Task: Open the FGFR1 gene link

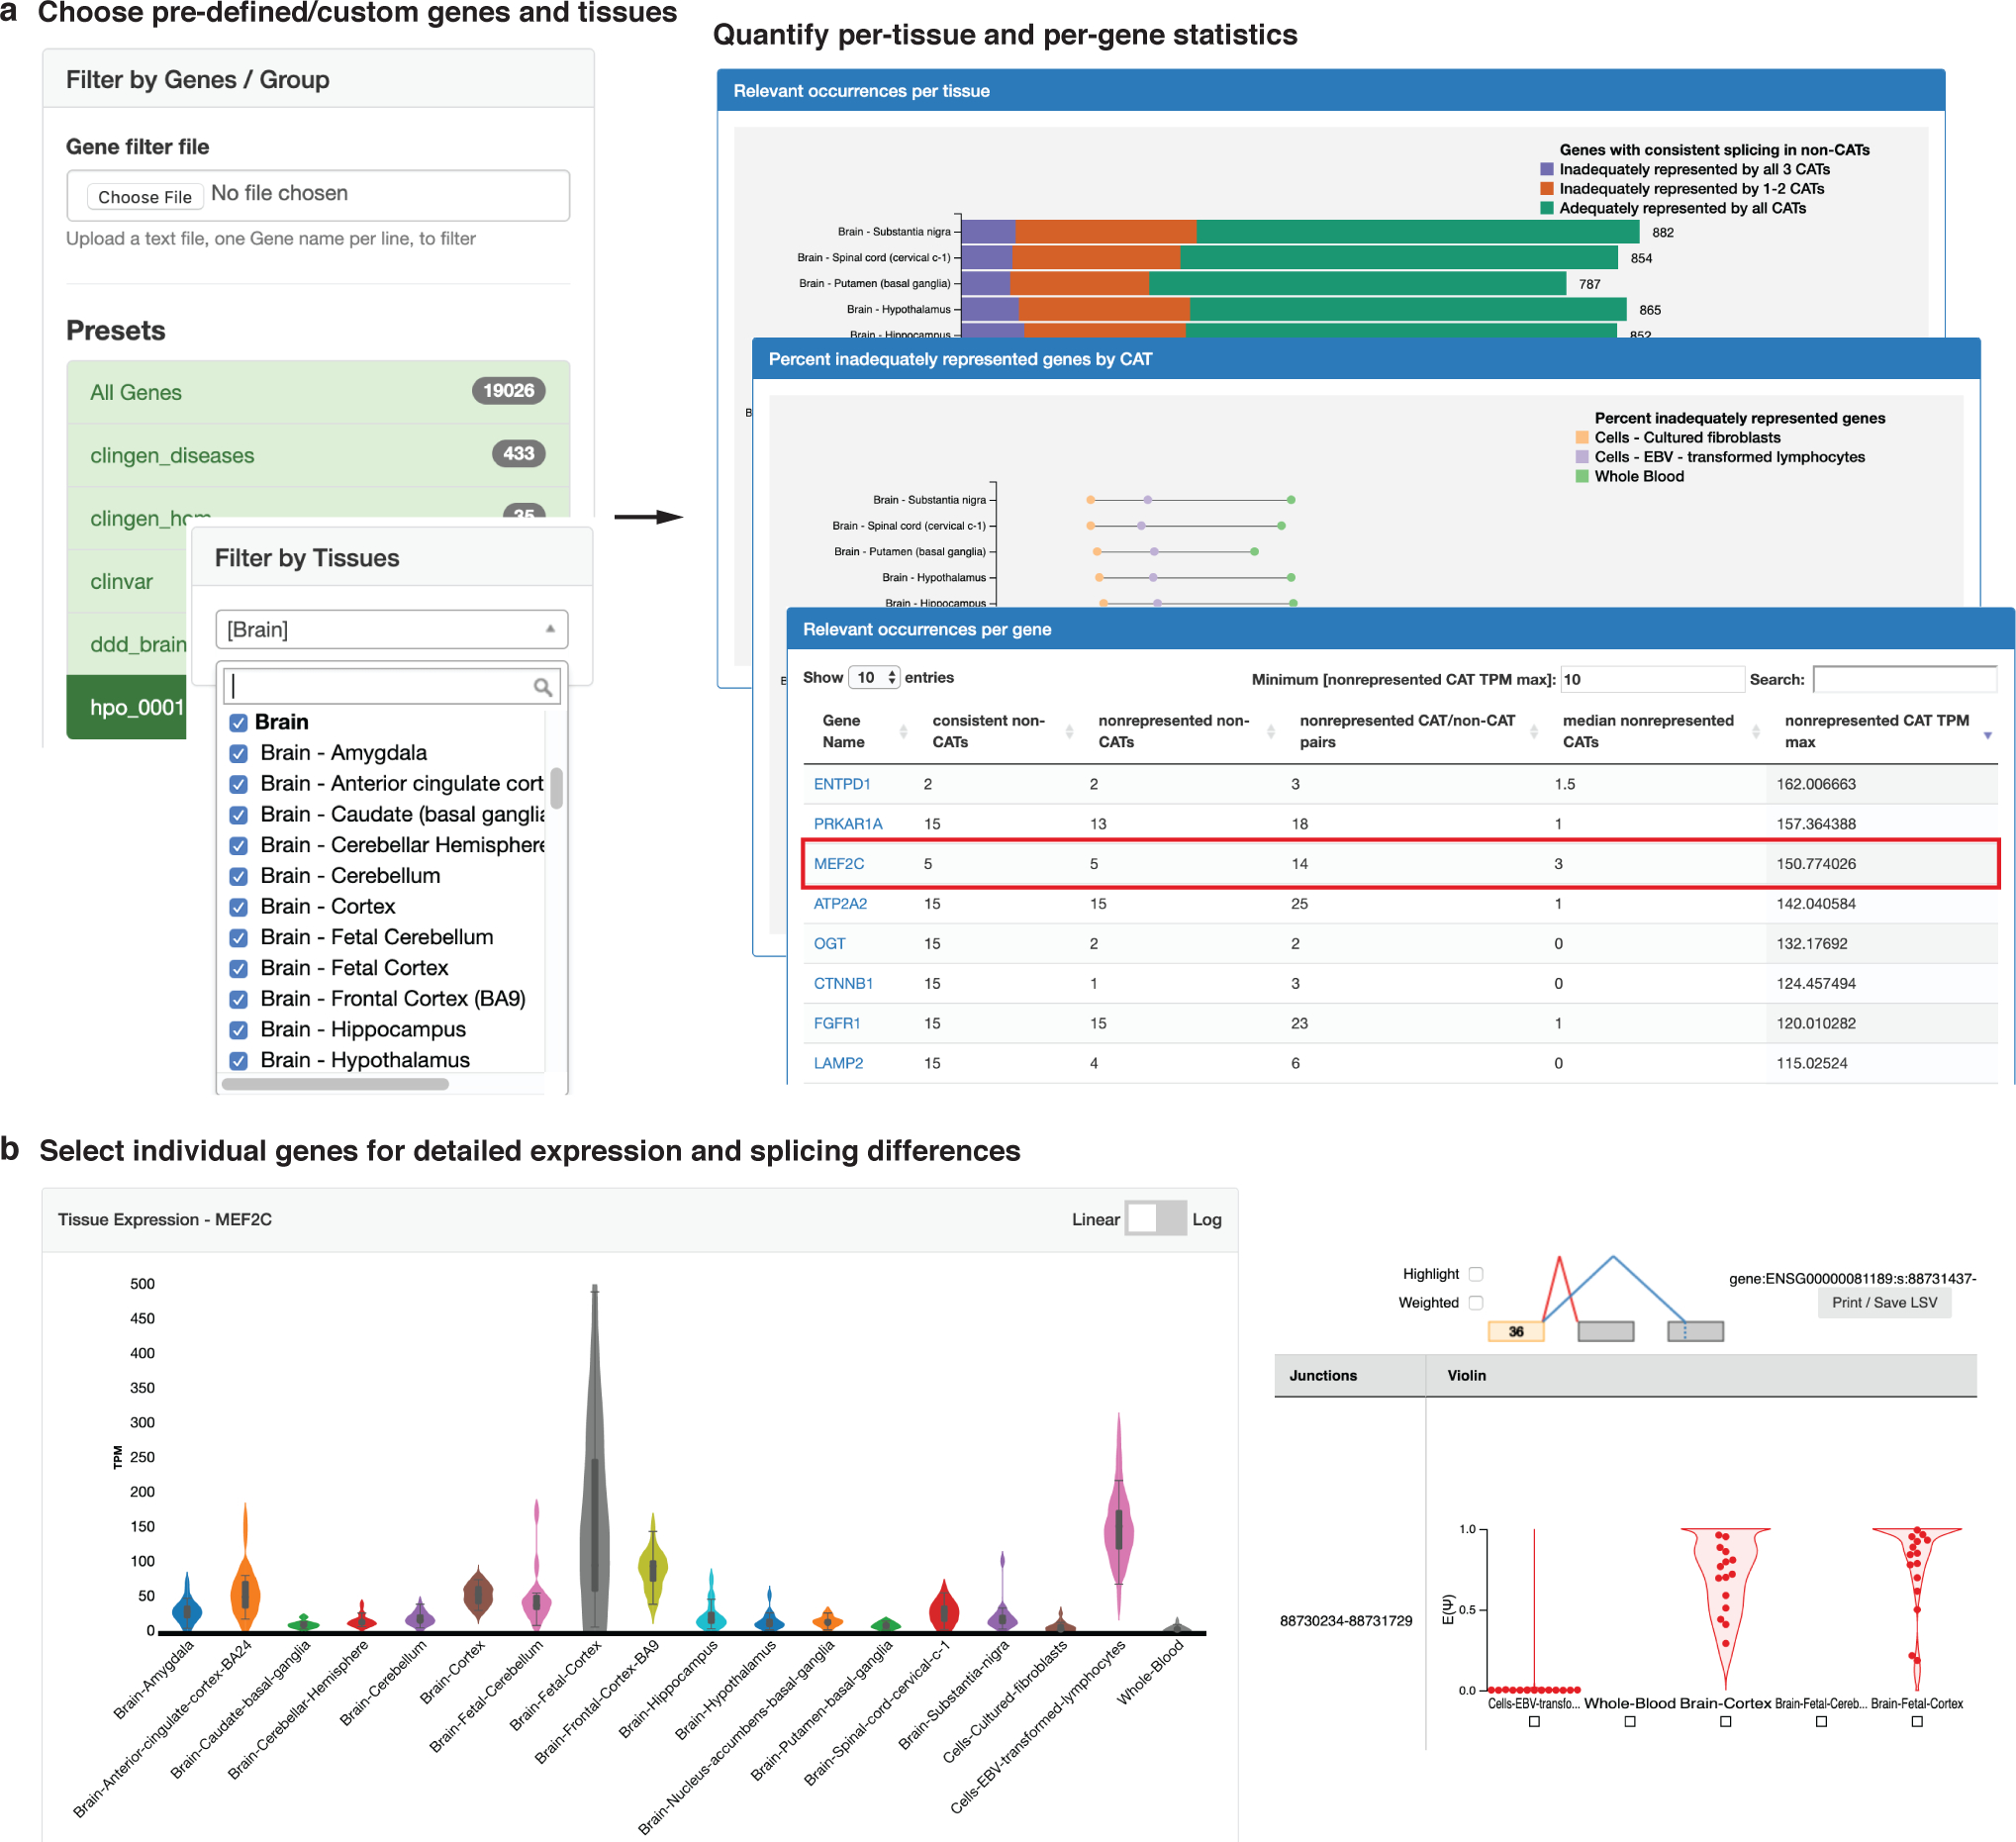Action: pyautogui.click(x=837, y=1024)
